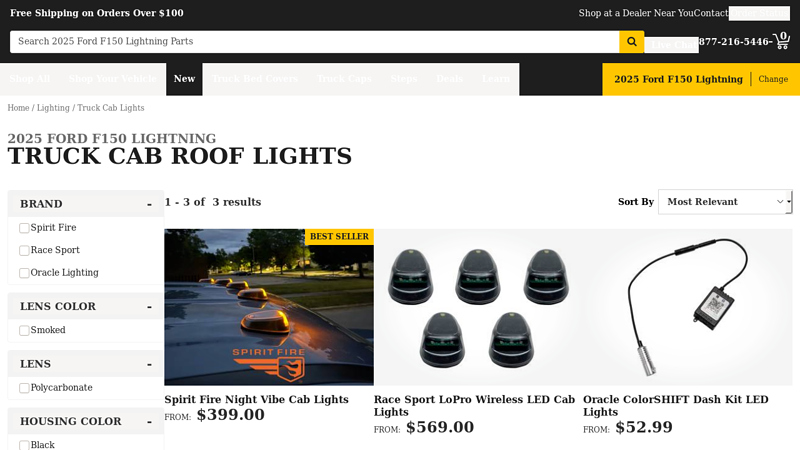Enable the Polycarbonate lens filter
800x450 pixels.
24,388
